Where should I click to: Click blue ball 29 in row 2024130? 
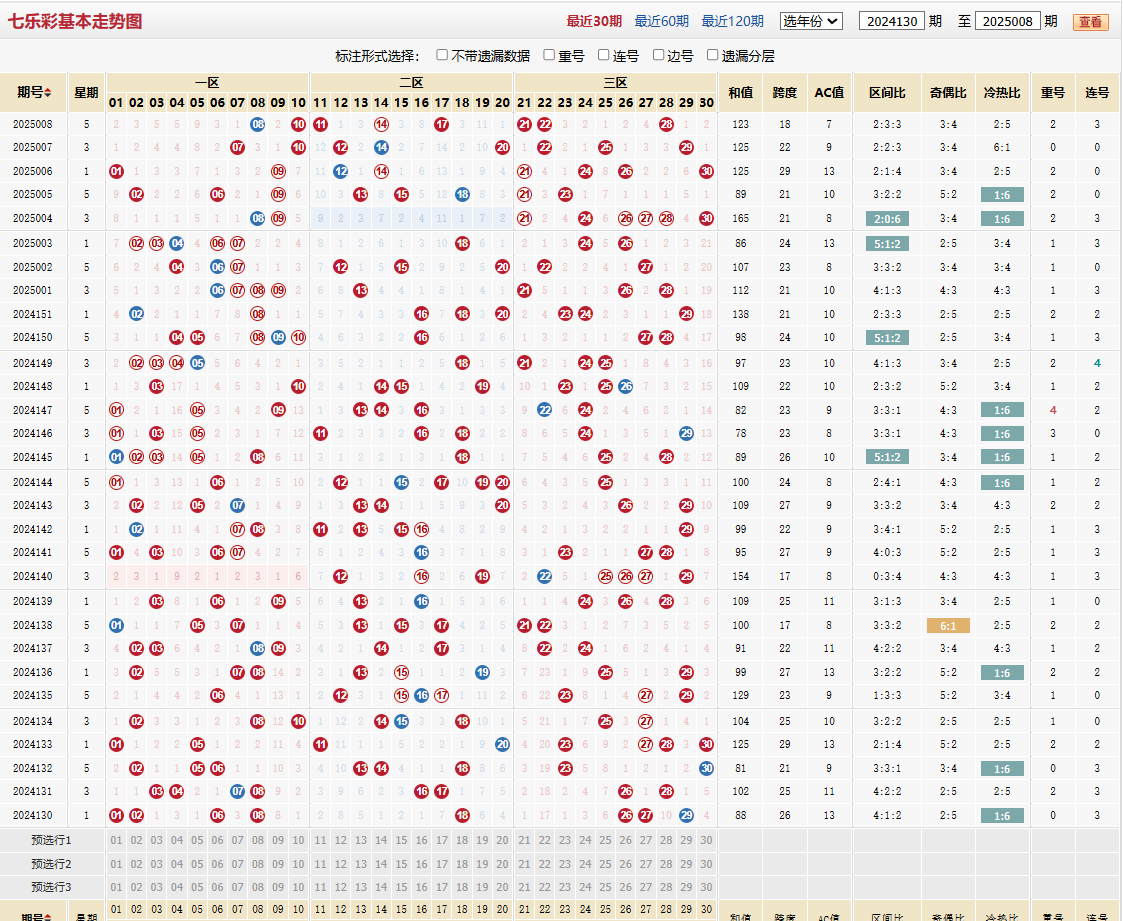(687, 815)
